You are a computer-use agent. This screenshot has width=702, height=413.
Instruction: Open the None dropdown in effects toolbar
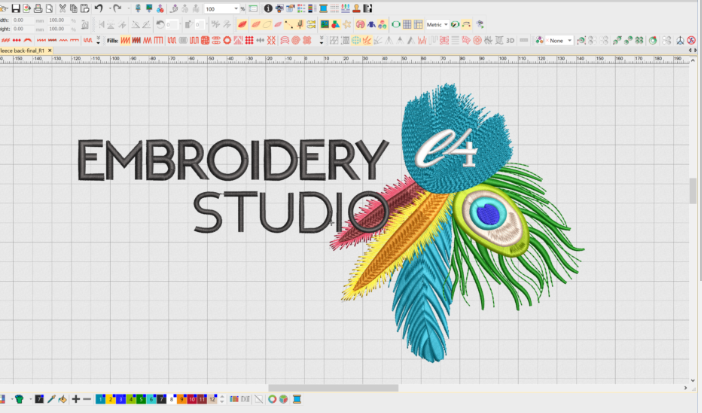pyautogui.click(x=559, y=41)
